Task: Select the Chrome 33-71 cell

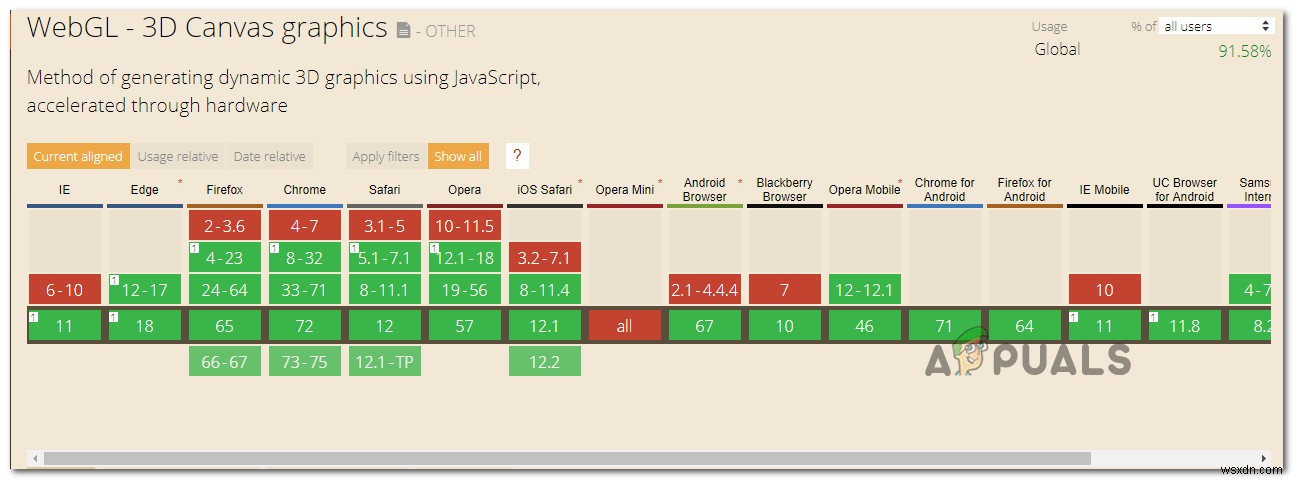Action: [305, 290]
